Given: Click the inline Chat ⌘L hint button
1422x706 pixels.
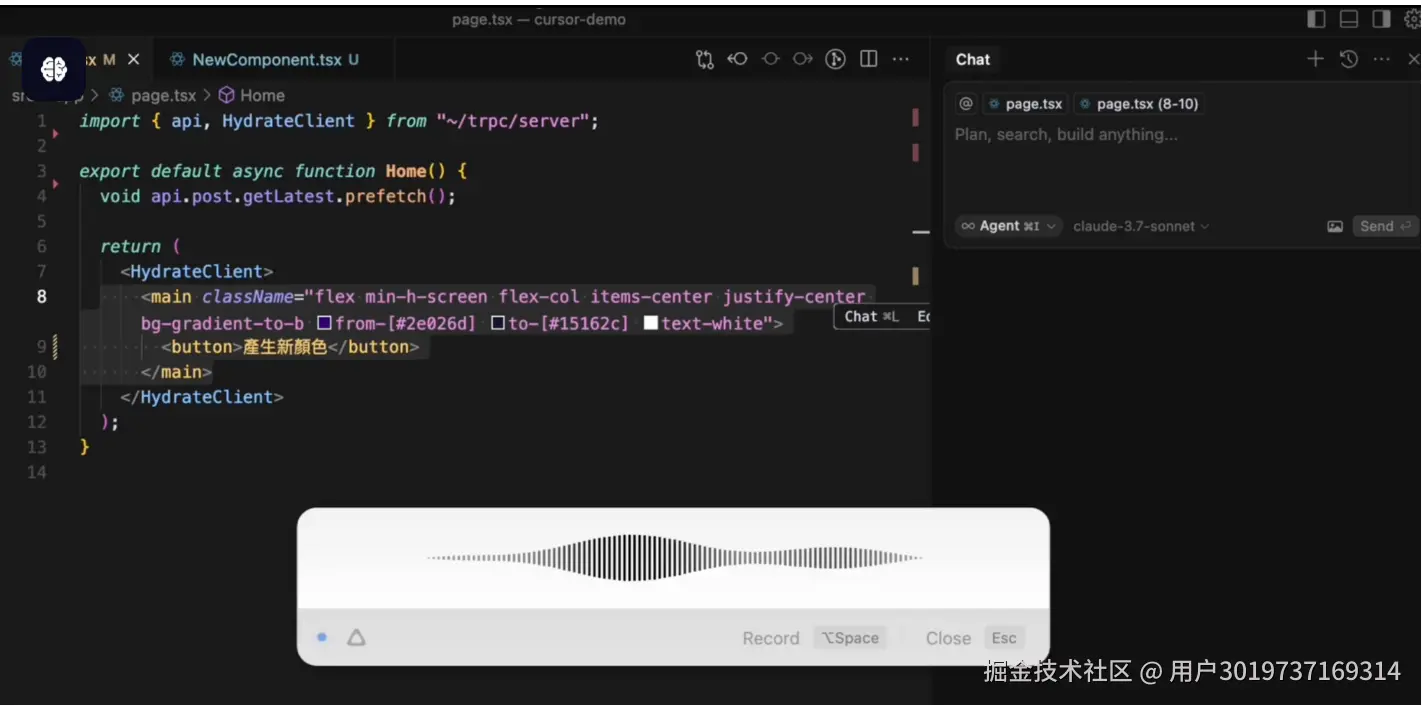Looking at the screenshot, I should click(873, 317).
